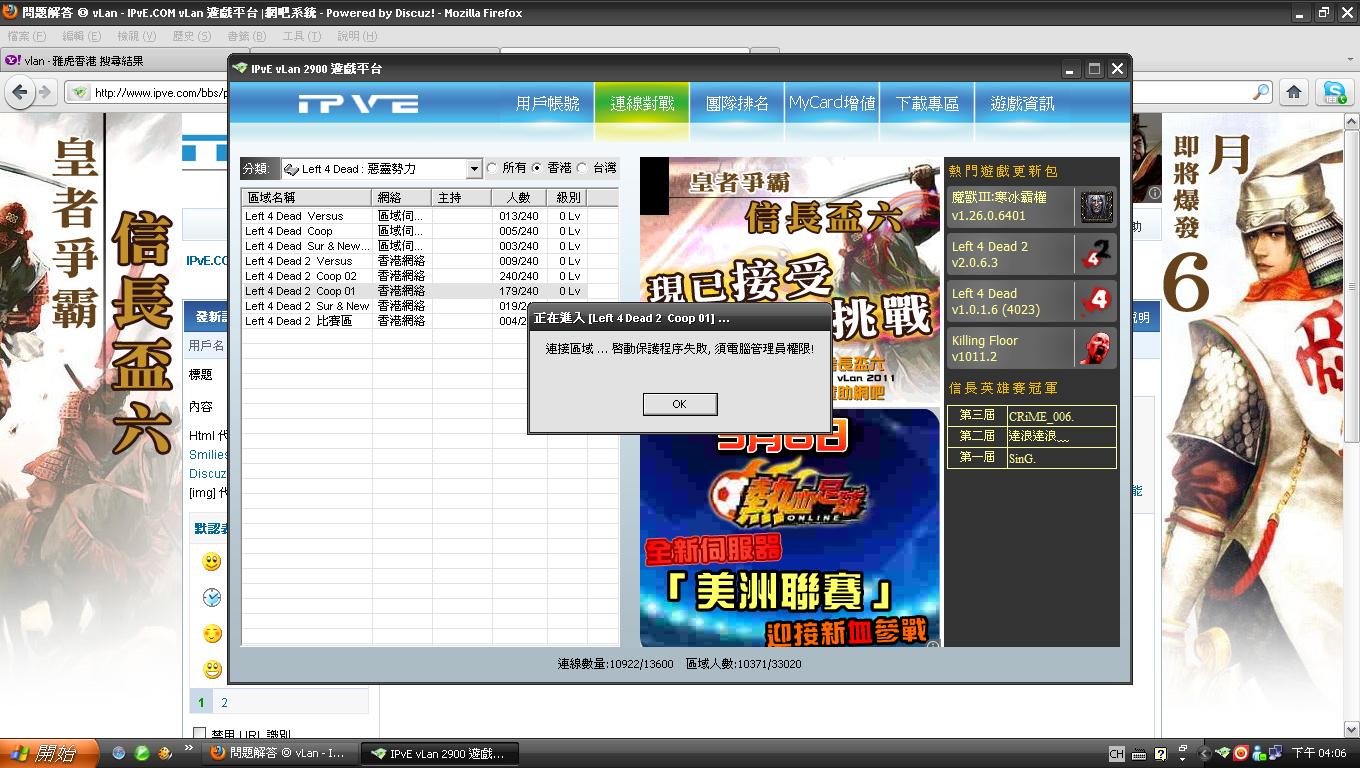Select the Left 4 Dead 2 Coop 02 room

[x=301, y=276]
